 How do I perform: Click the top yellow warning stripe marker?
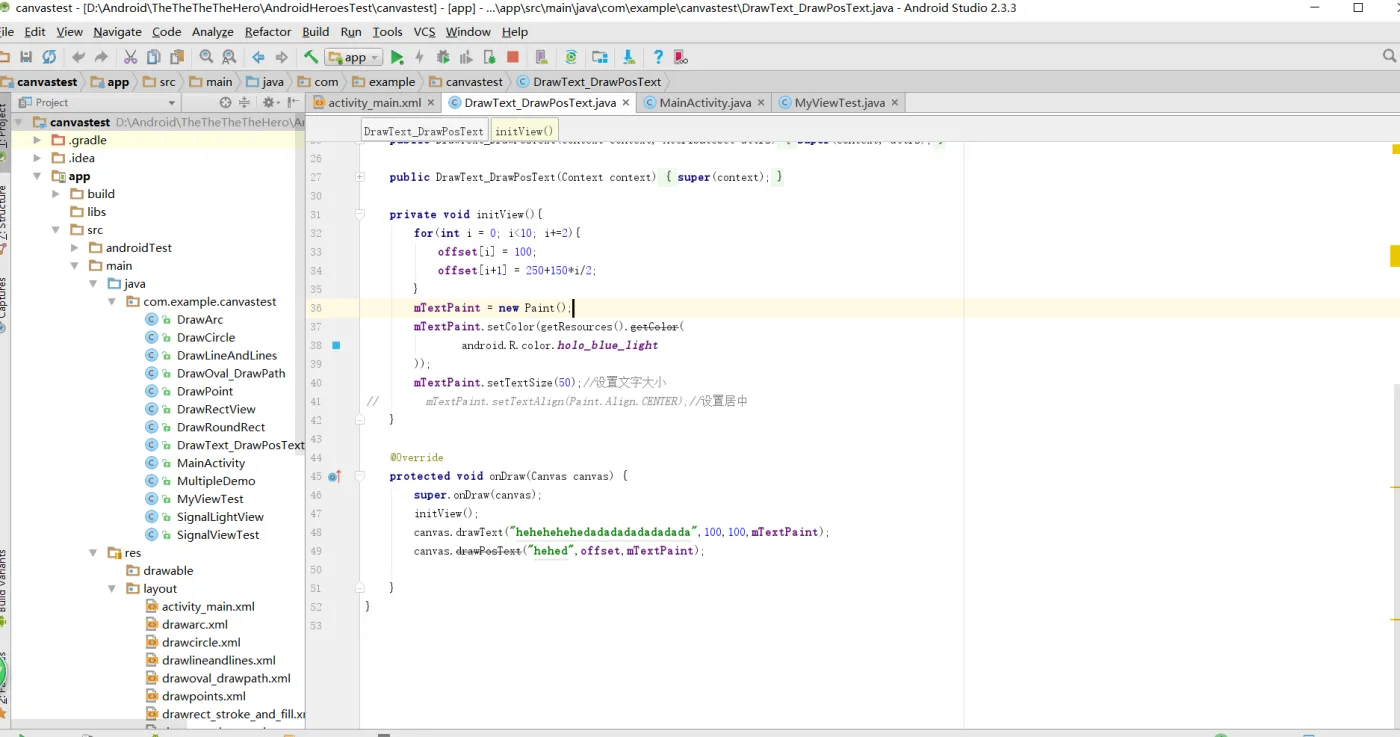[1395, 150]
